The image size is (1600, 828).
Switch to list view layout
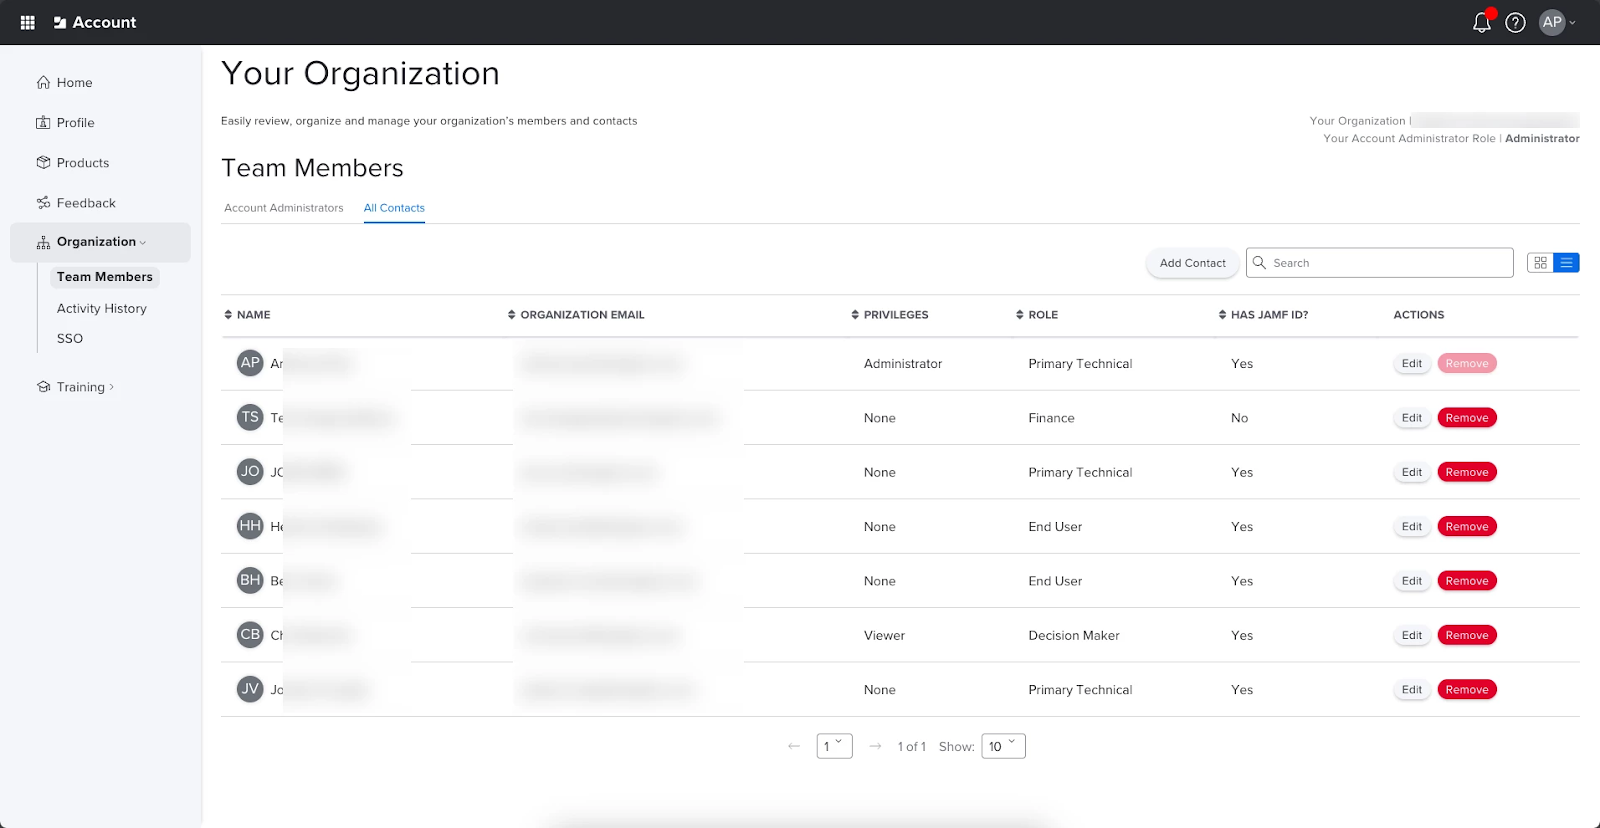1566,263
